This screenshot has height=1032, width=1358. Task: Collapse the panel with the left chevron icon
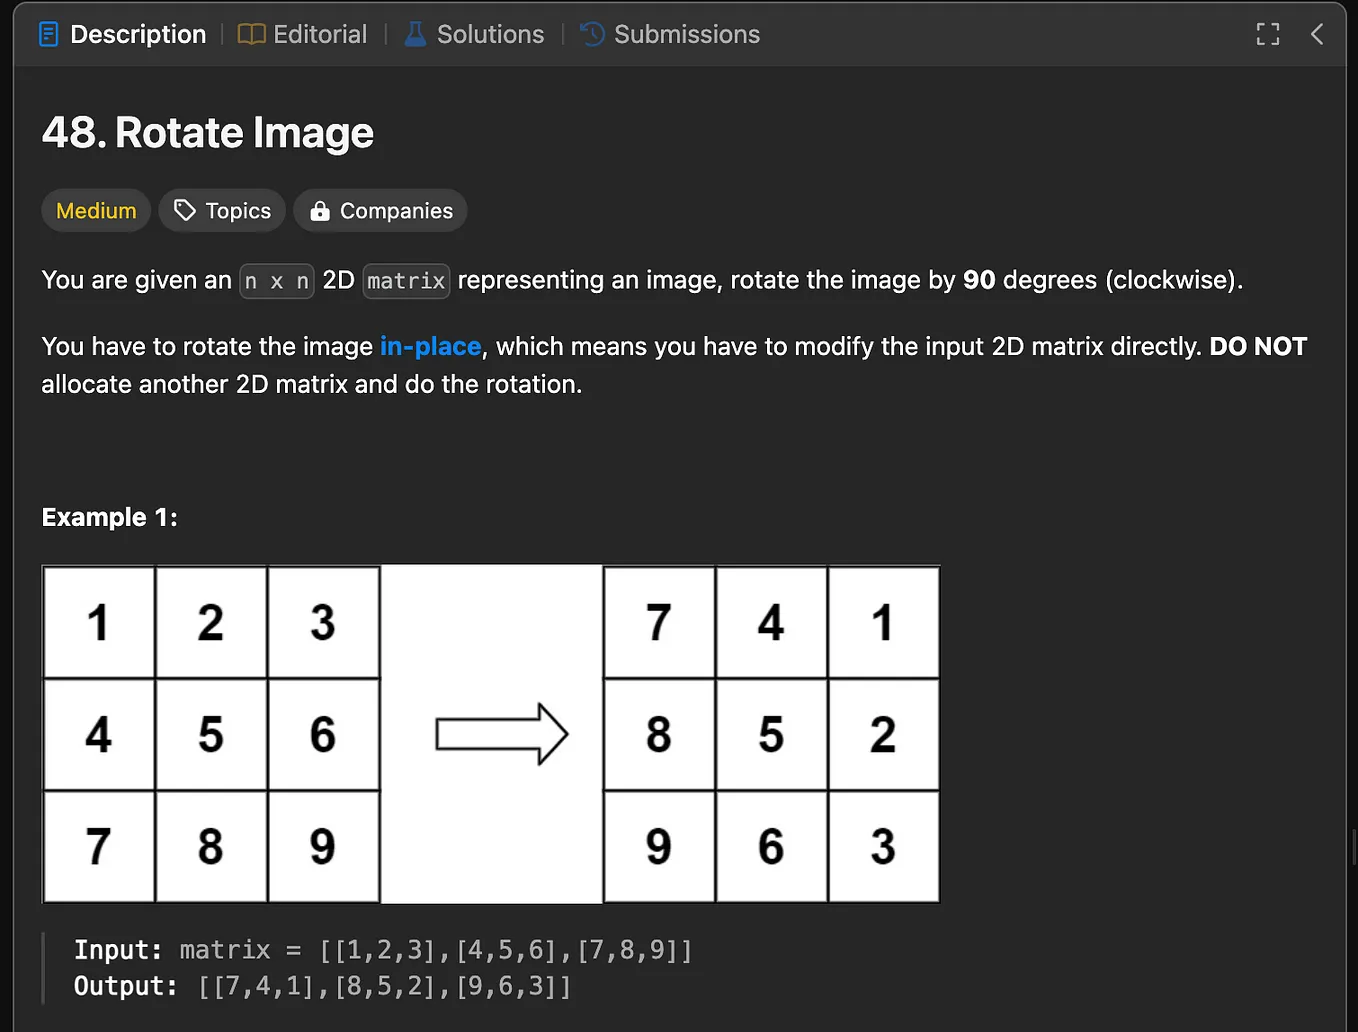1317,34
